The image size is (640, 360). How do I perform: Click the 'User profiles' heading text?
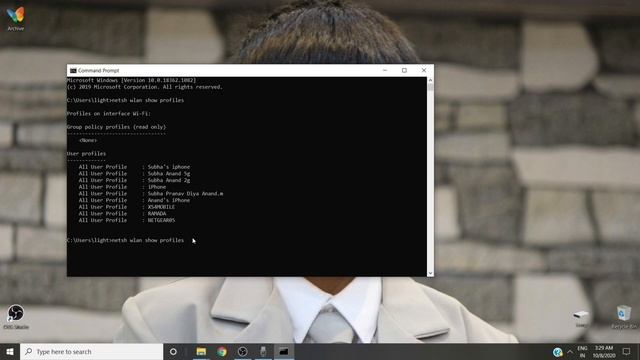[x=86, y=153]
